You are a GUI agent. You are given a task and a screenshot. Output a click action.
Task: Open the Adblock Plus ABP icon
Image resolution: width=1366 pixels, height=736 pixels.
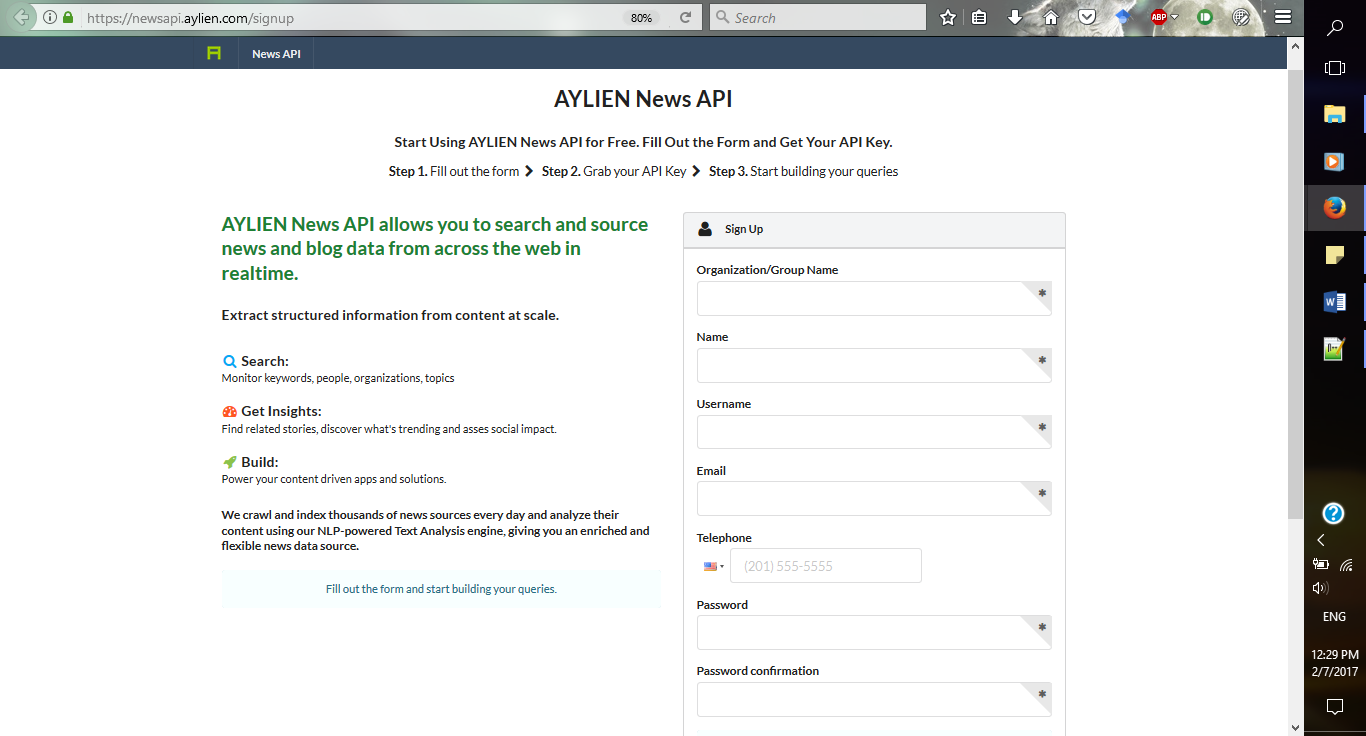[1158, 17]
